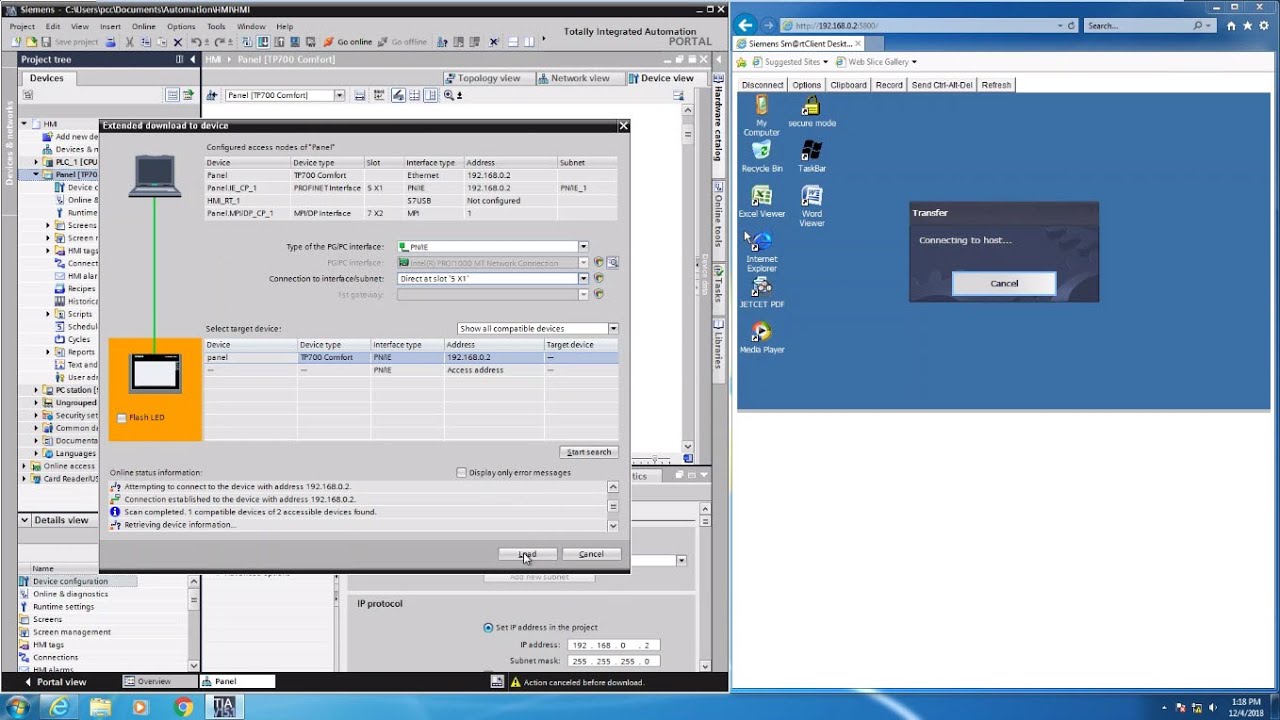
Task: Open Excel Viewer on remote desktop
Action: point(761,202)
